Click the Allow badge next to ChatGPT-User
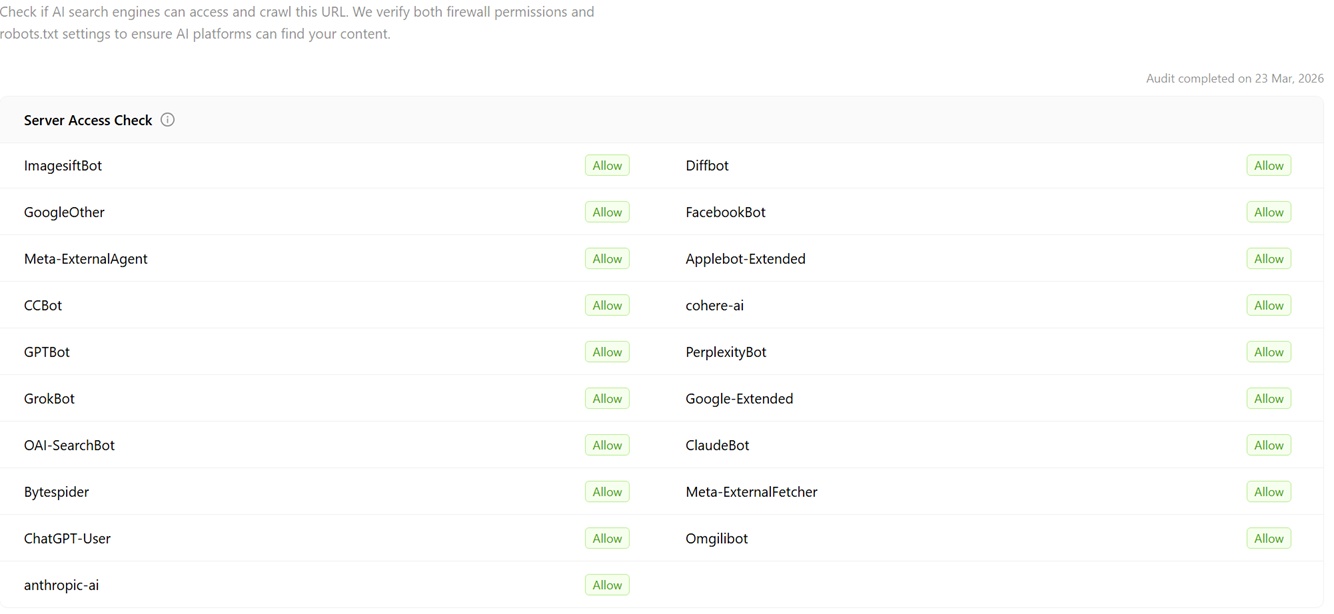 (x=607, y=539)
